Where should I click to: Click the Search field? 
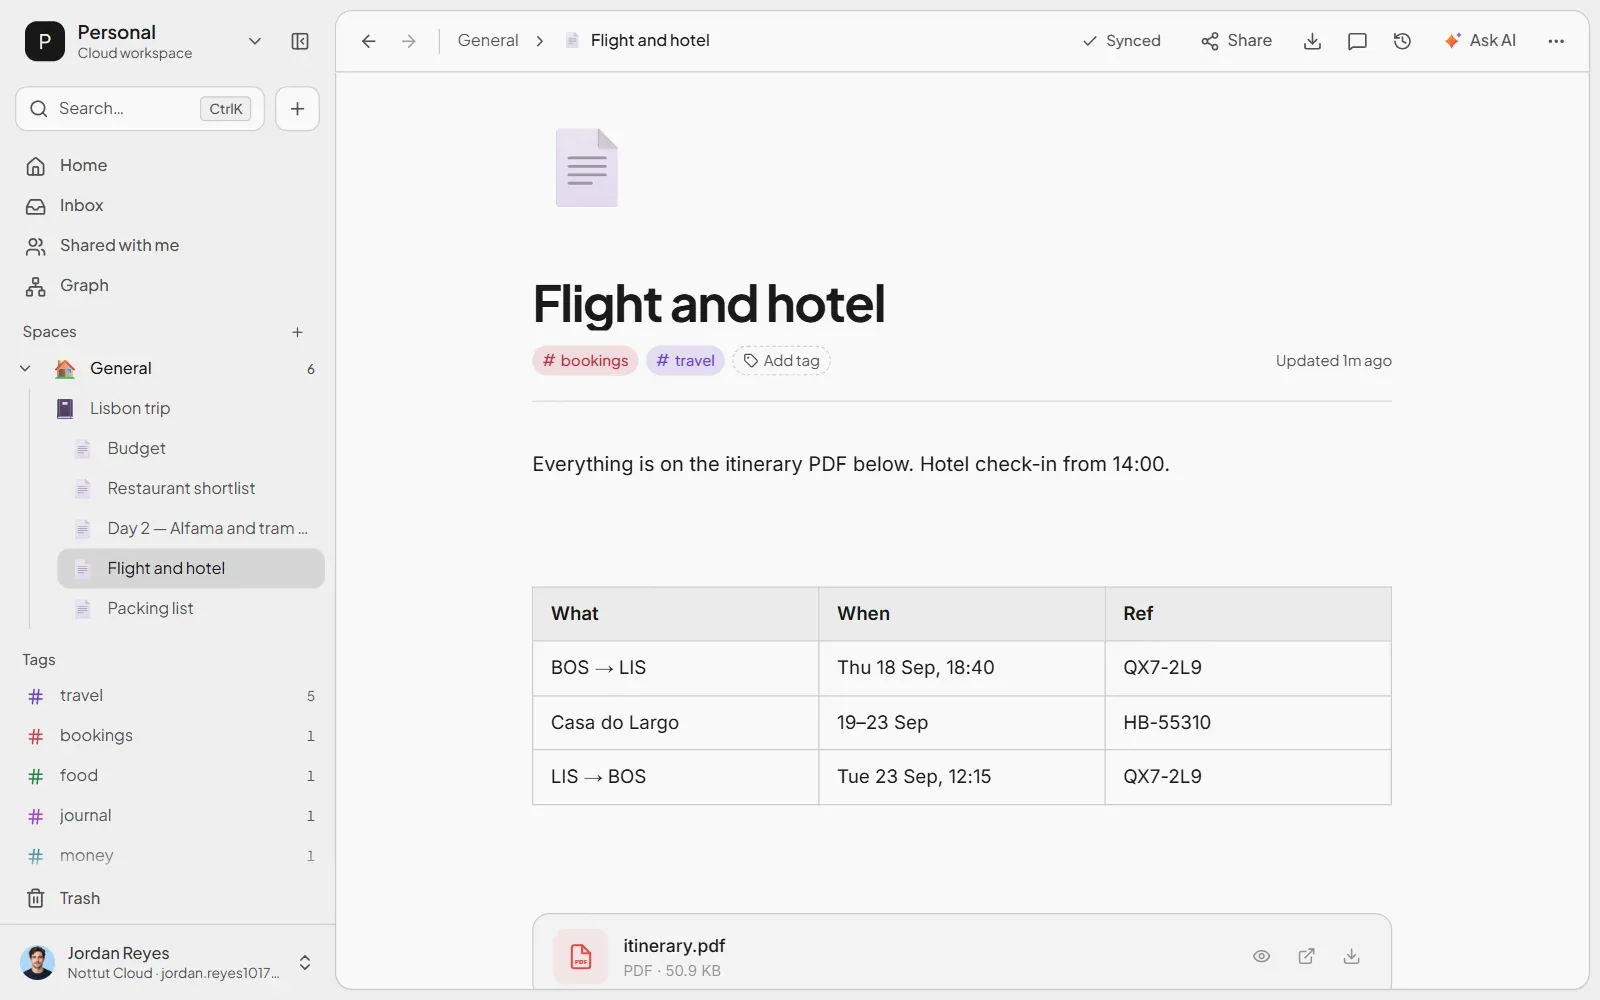(140, 109)
